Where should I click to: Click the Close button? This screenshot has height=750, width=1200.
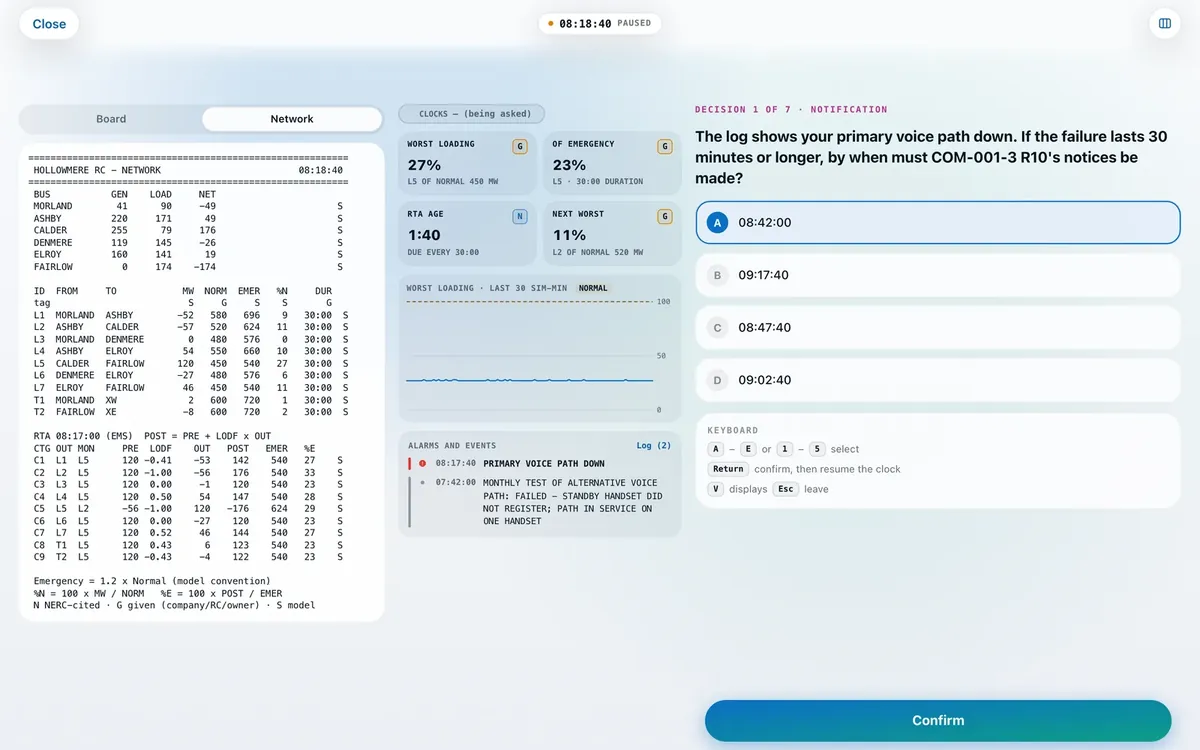click(x=49, y=24)
